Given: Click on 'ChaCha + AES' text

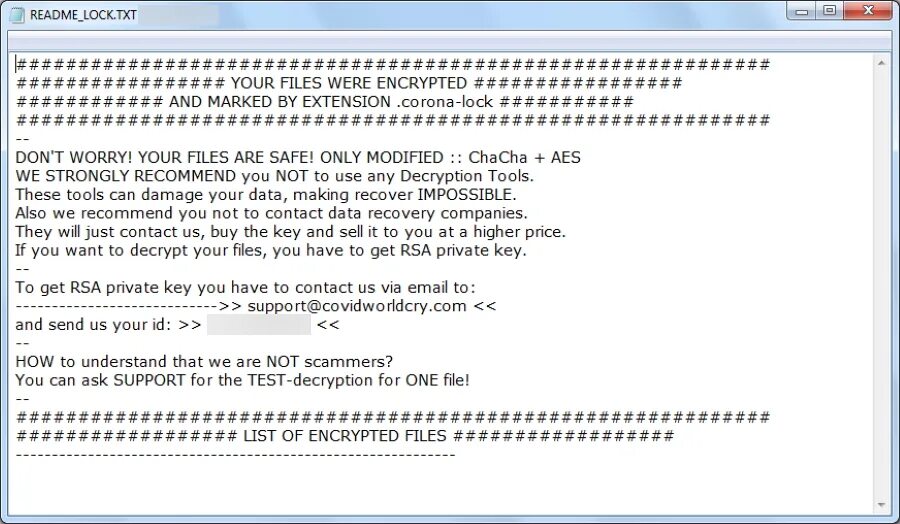Looking at the screenshot, I should click(x=524, y=157).
